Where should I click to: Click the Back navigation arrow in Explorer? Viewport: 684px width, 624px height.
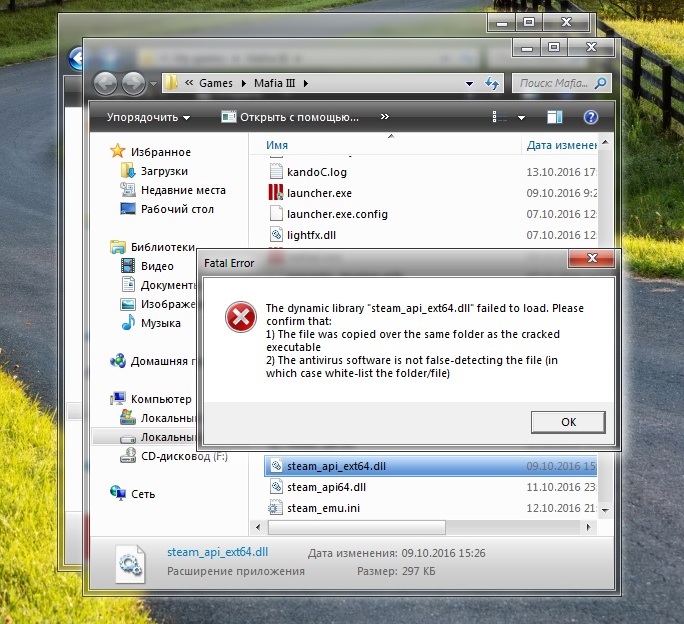click(105, 83)
